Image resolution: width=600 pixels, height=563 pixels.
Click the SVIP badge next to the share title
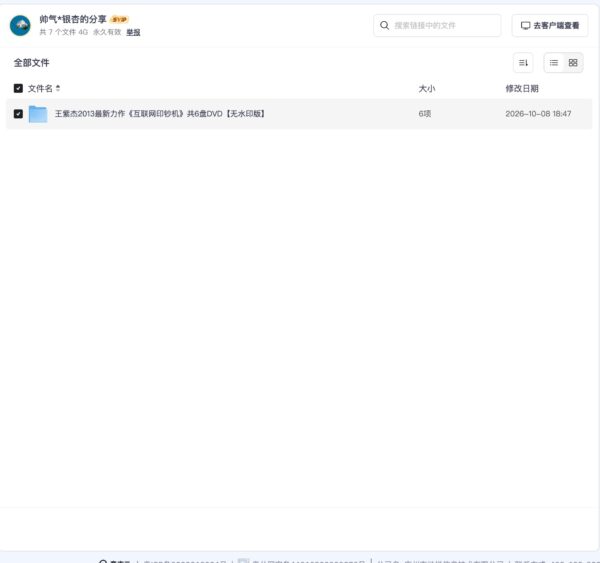[119, 19]
